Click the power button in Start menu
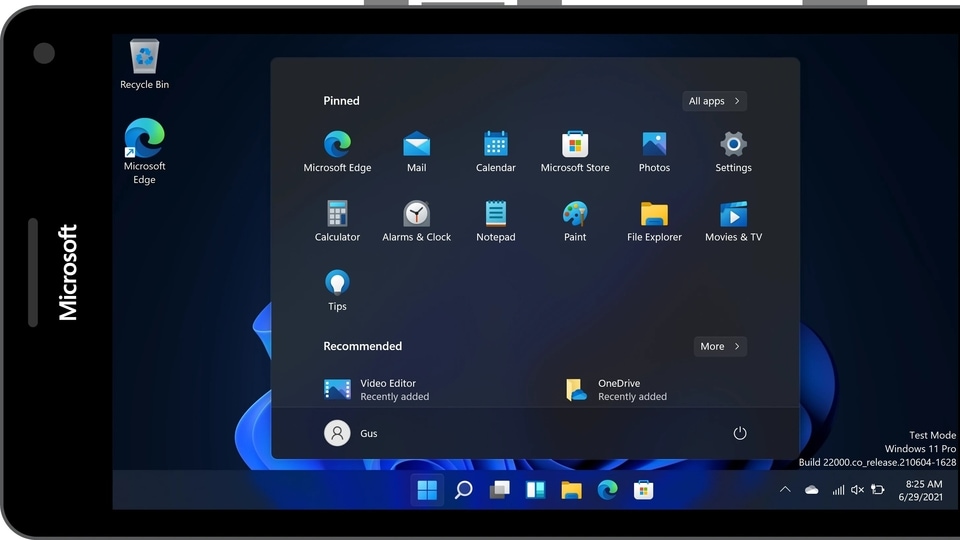The height and width of the screenshot is (540, 960). (740, 433)
